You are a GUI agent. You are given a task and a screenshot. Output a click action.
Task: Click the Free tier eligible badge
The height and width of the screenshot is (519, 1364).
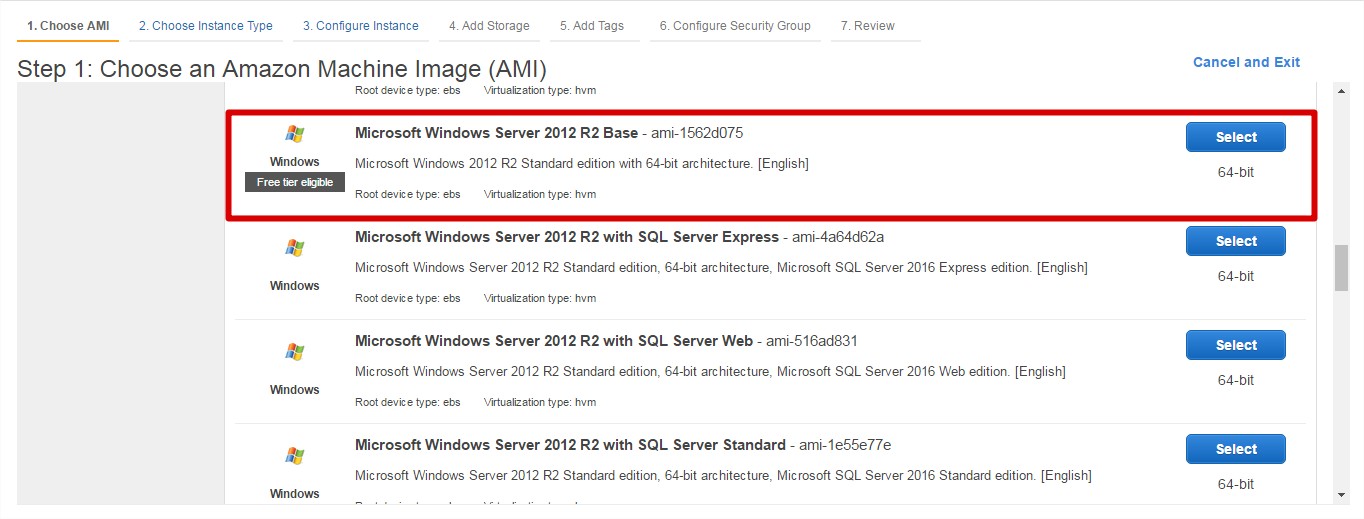[x=295, y=182]
